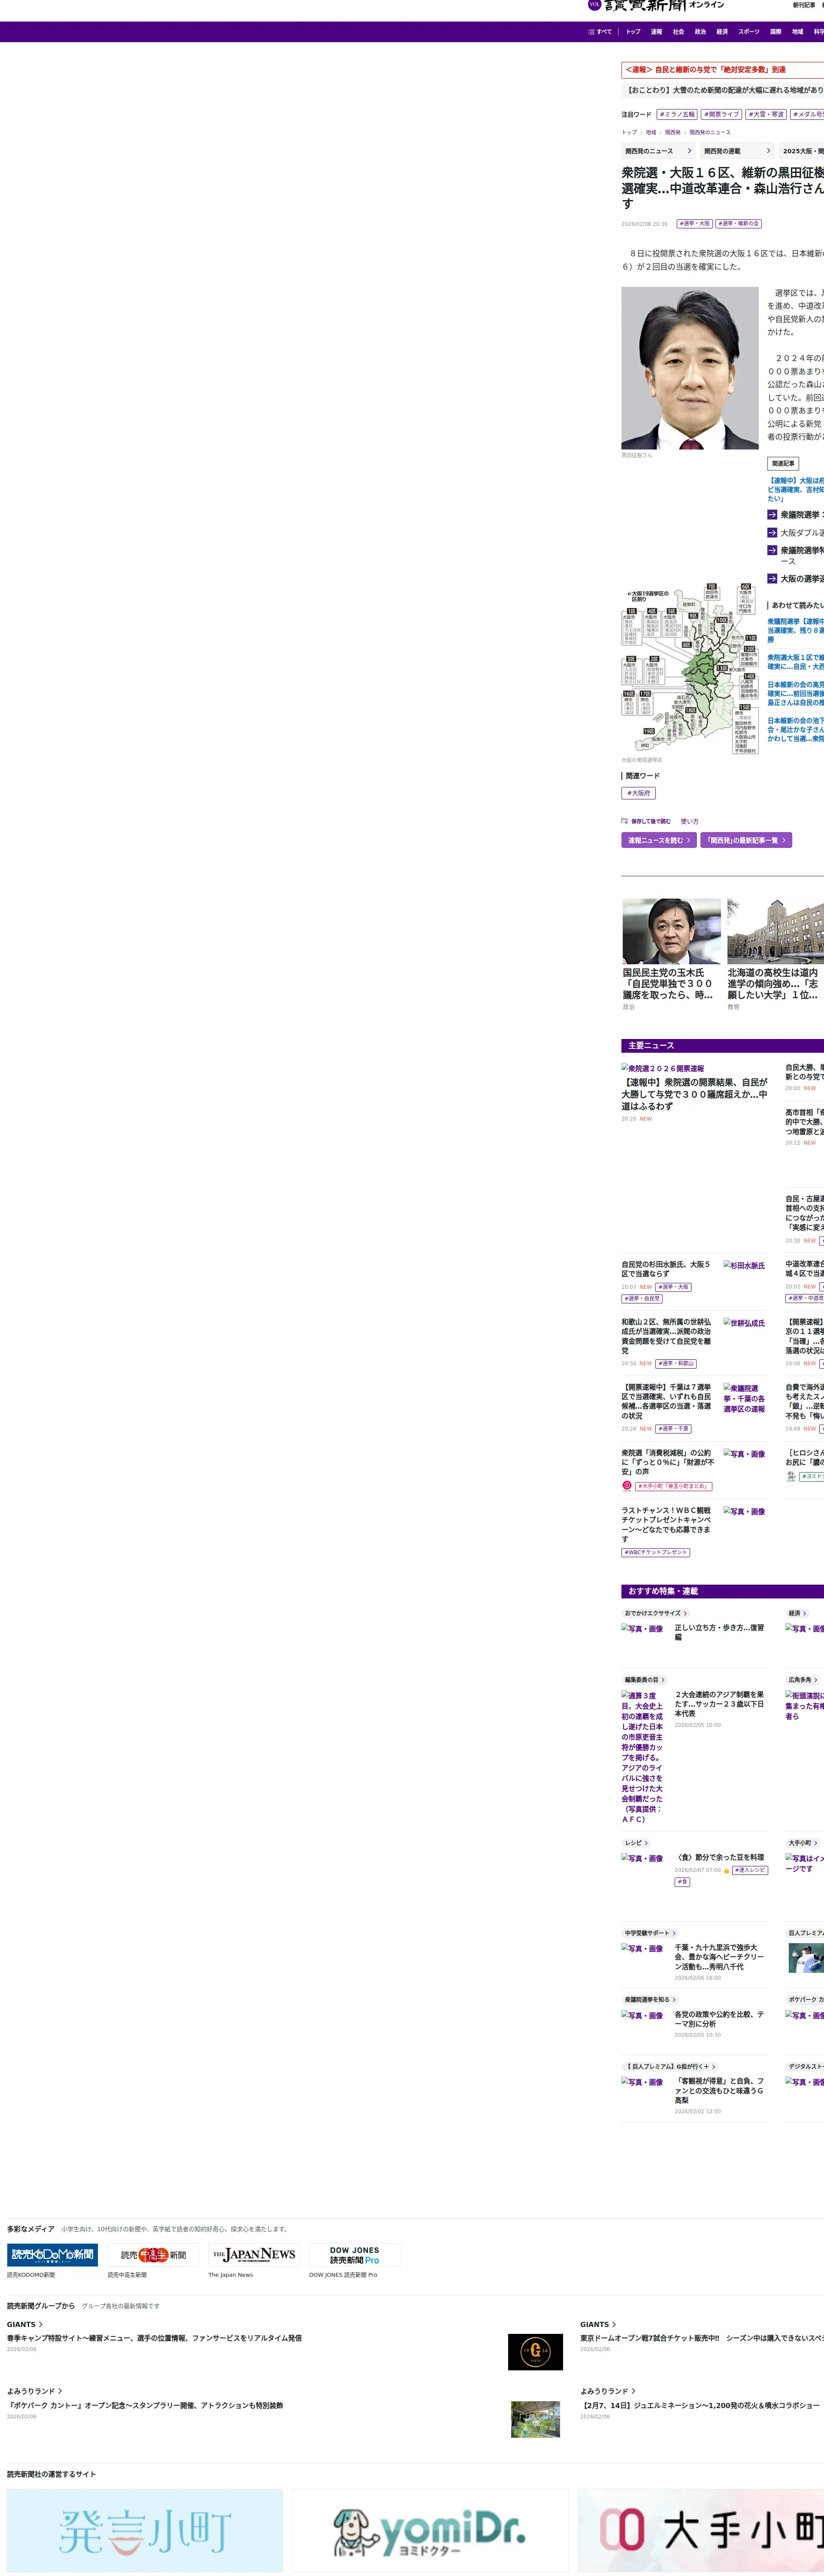Click the YOL Yomiuri Shimbun Online logo

656,6
